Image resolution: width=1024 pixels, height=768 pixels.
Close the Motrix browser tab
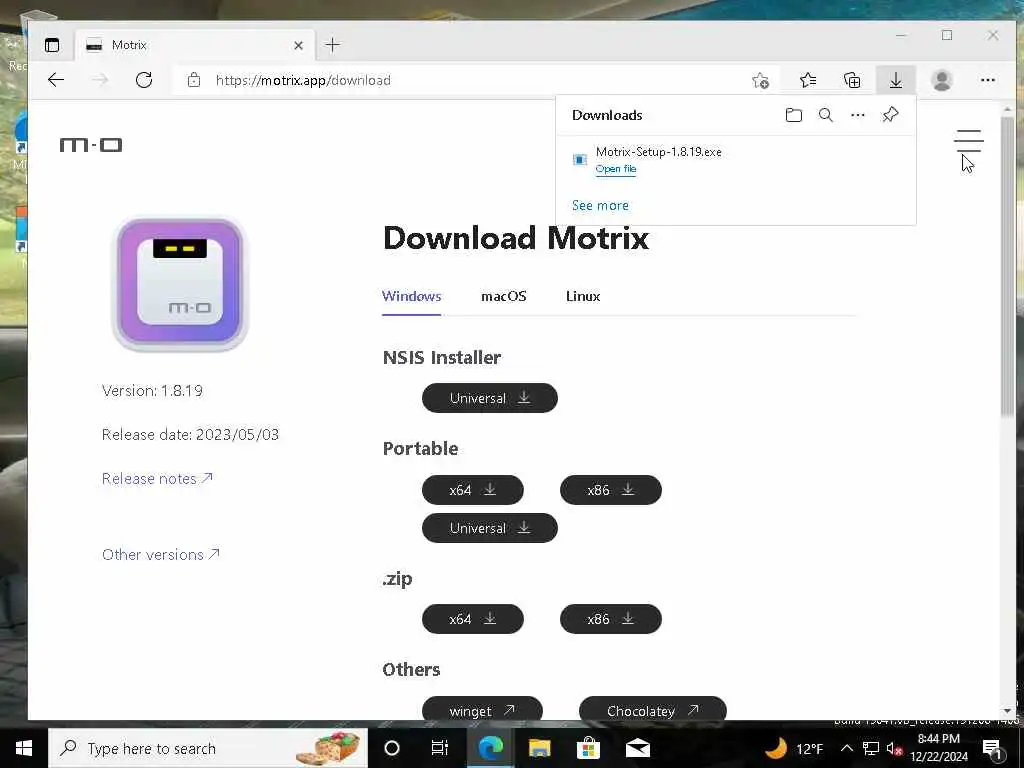click(298, 45)
